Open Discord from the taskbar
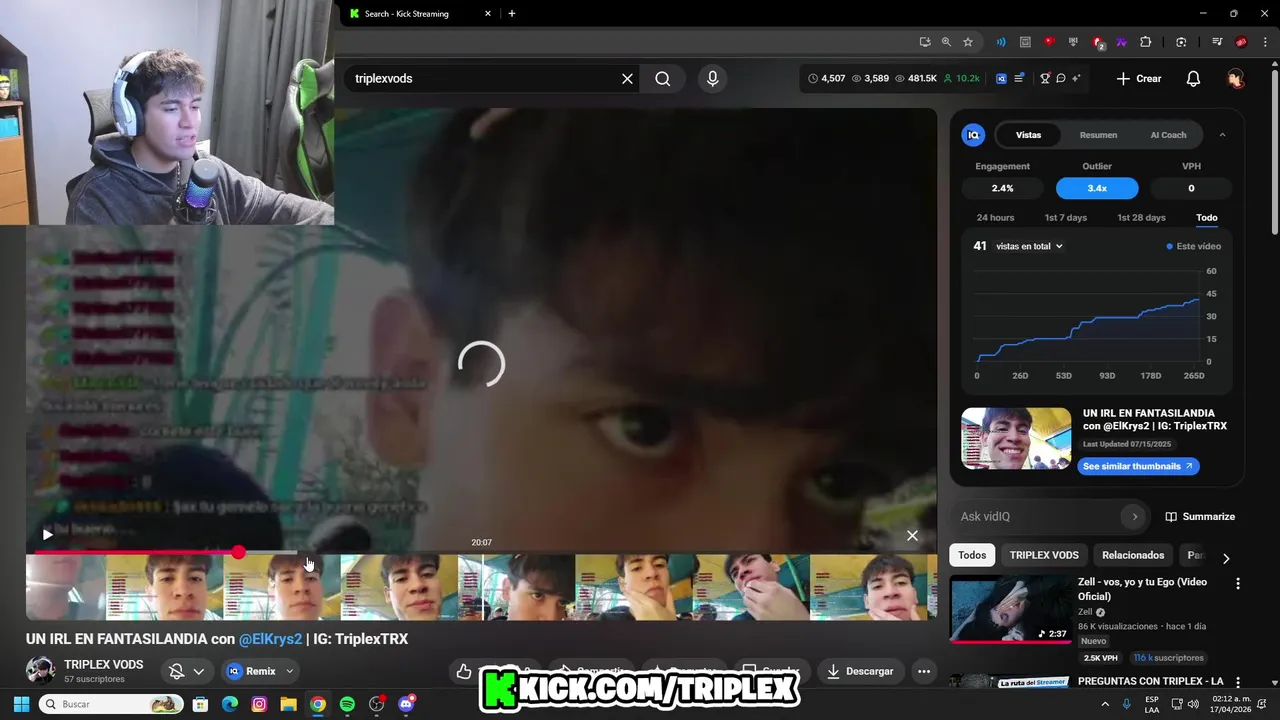 406,704
